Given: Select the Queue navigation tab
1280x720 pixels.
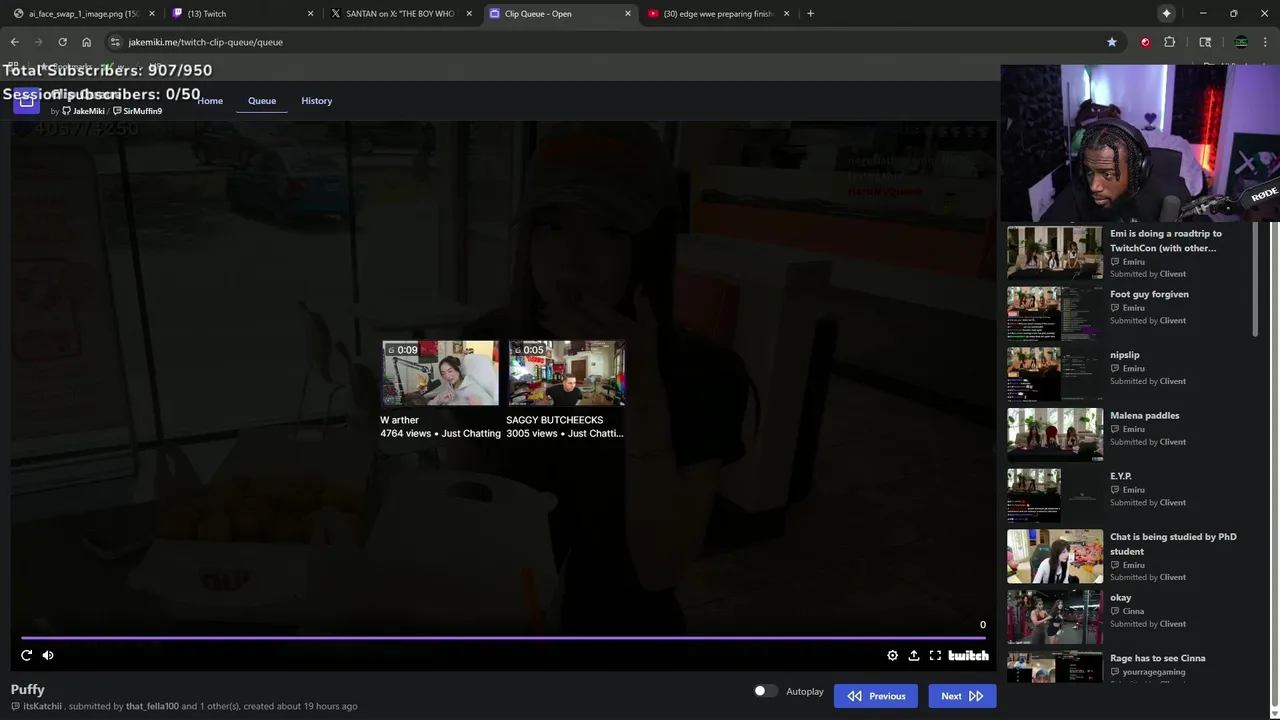Looking at the screenshot, I should pos(262,101).
